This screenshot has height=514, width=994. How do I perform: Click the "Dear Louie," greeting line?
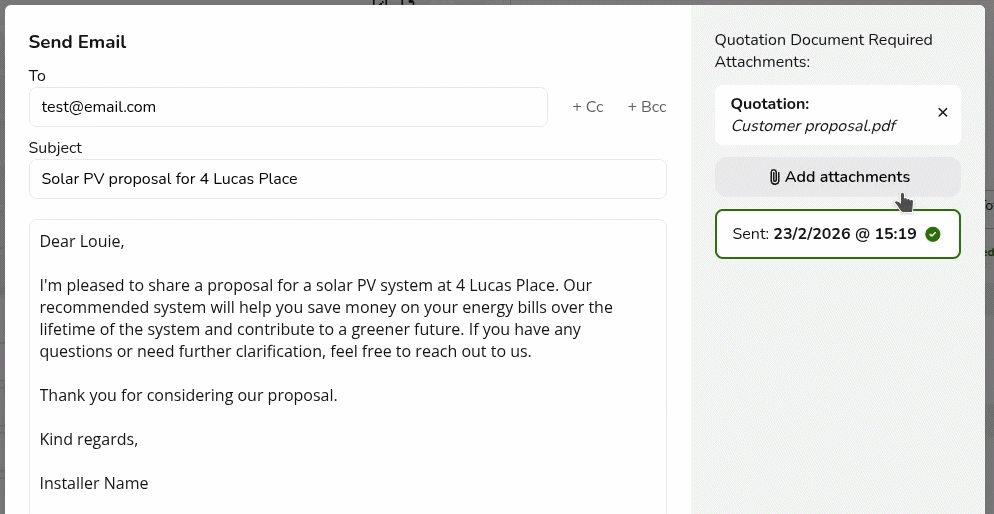pyautogui.click(x=82, y=241)
